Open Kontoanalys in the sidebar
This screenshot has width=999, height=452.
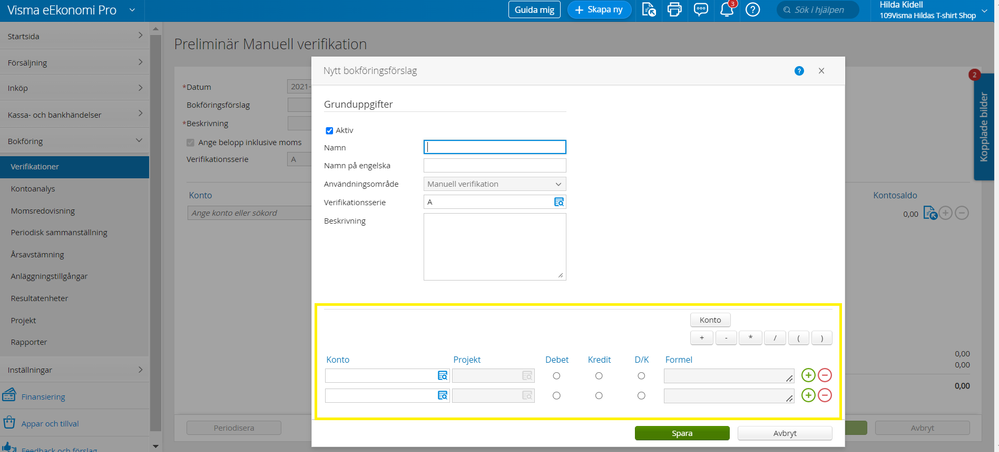click(x=33, y=186)
